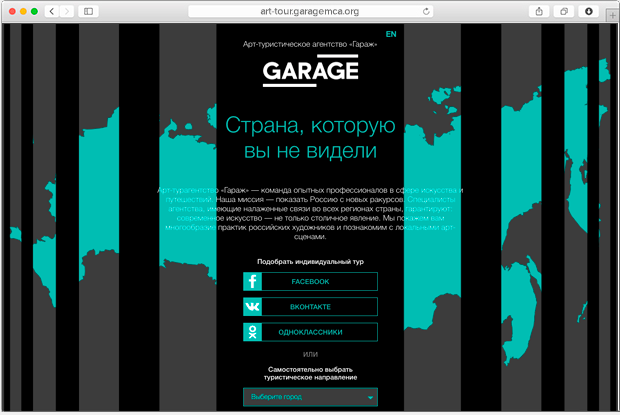Click the GARAGE logo

[x=310, y=70]
